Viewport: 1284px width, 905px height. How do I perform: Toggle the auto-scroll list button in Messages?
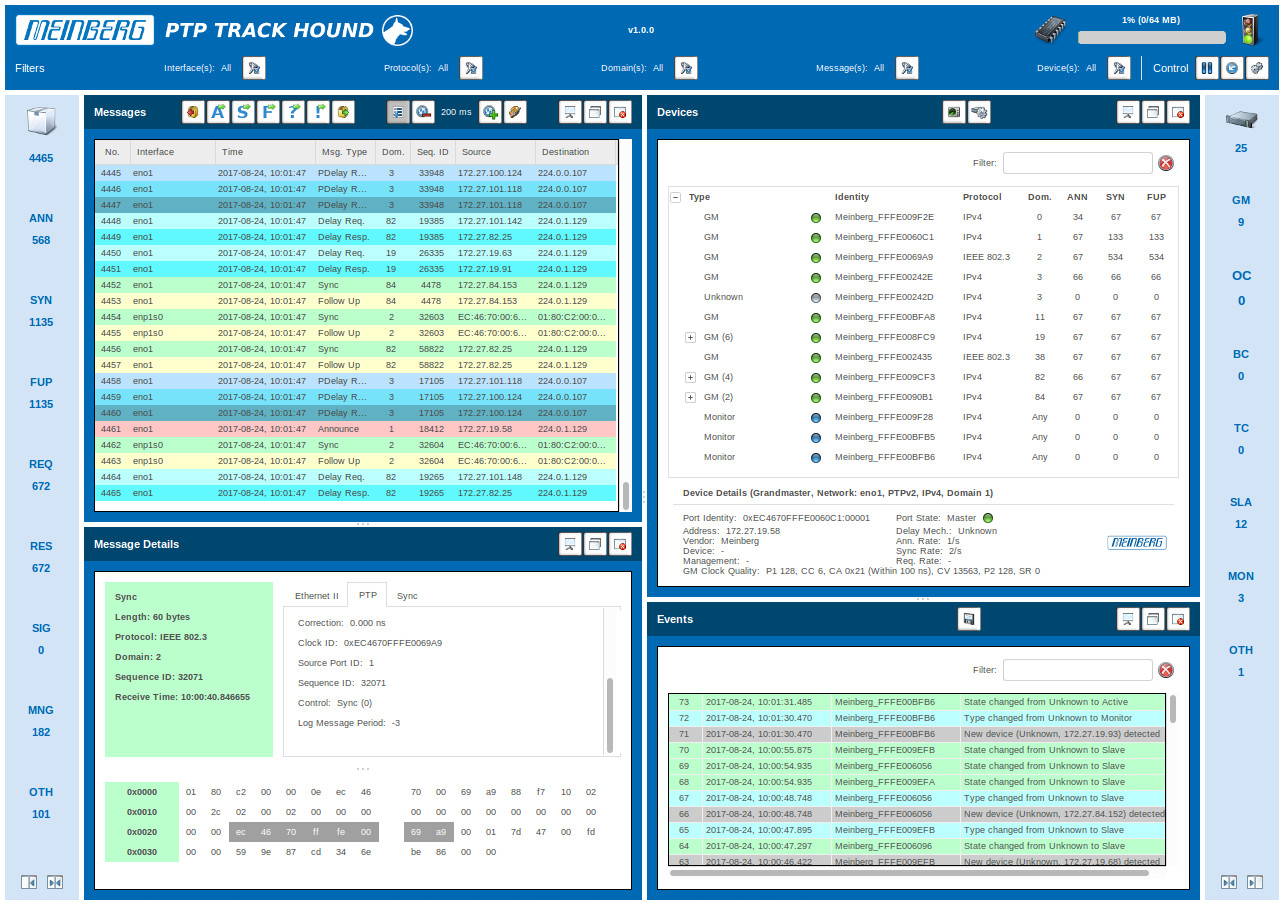click(x=398, y=112)
